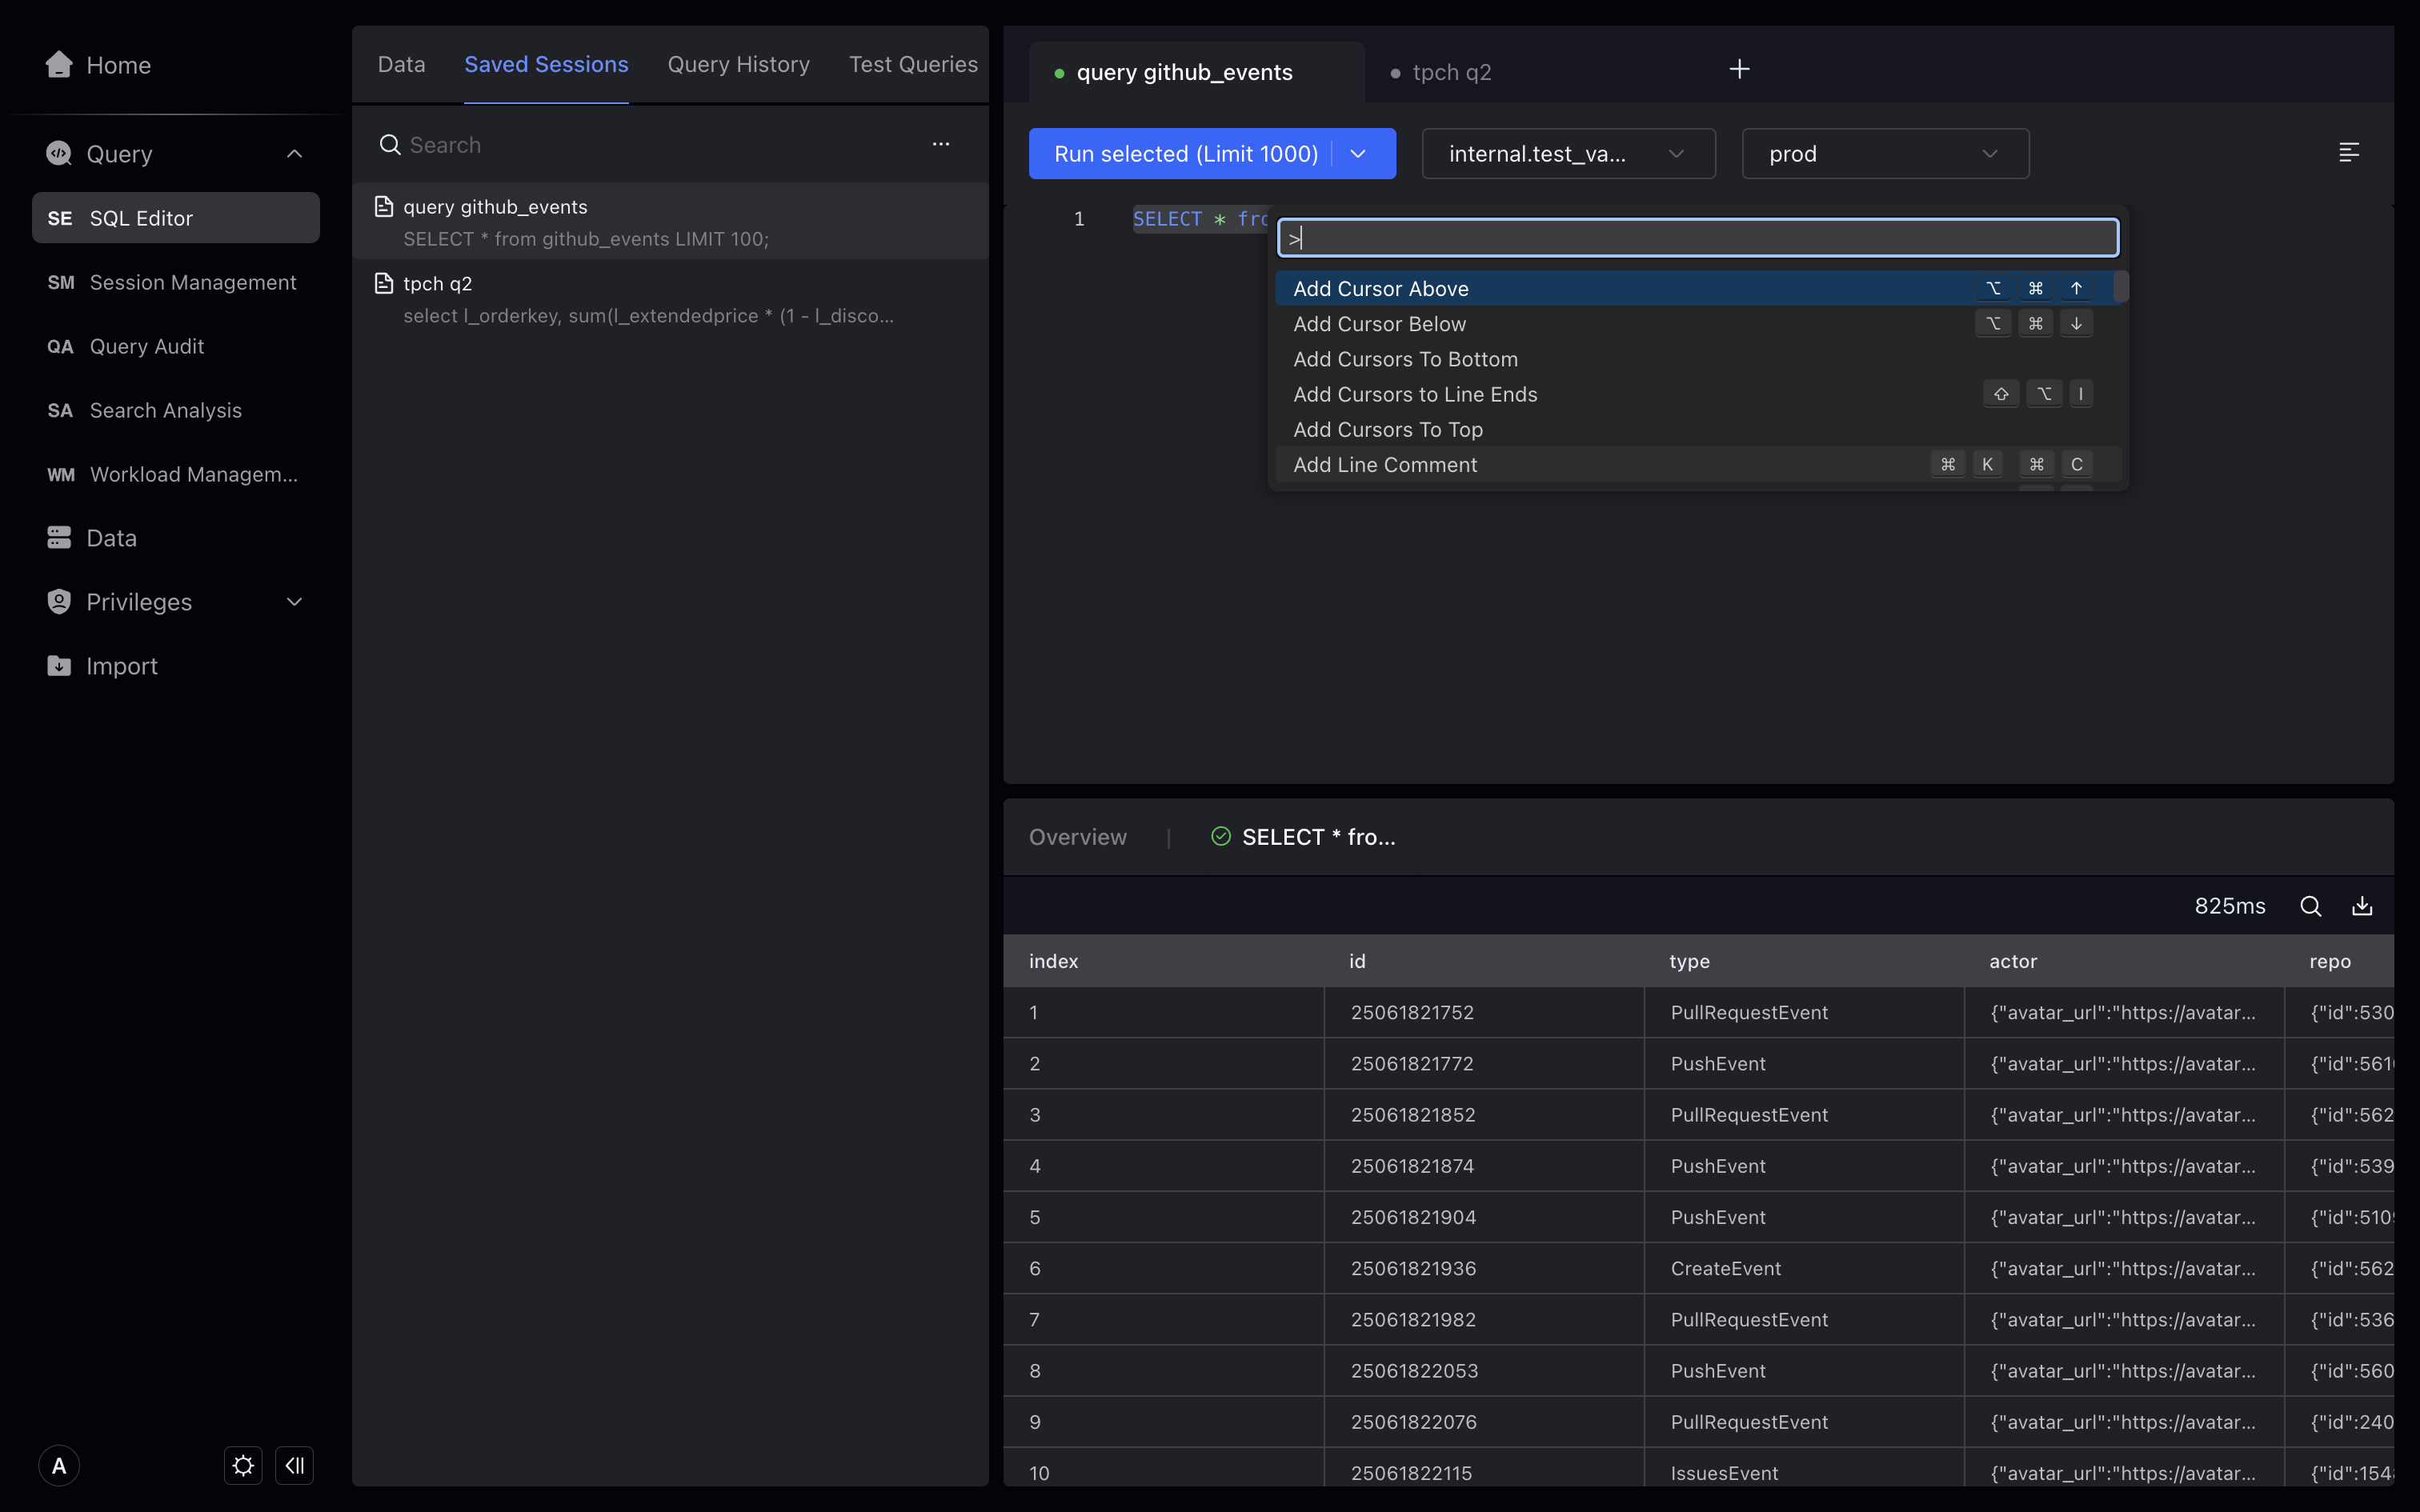The width and height of the screenshot is (2420, 1512).
Task: Collapse the Query section chevron
Action: (x=294, y=154)
